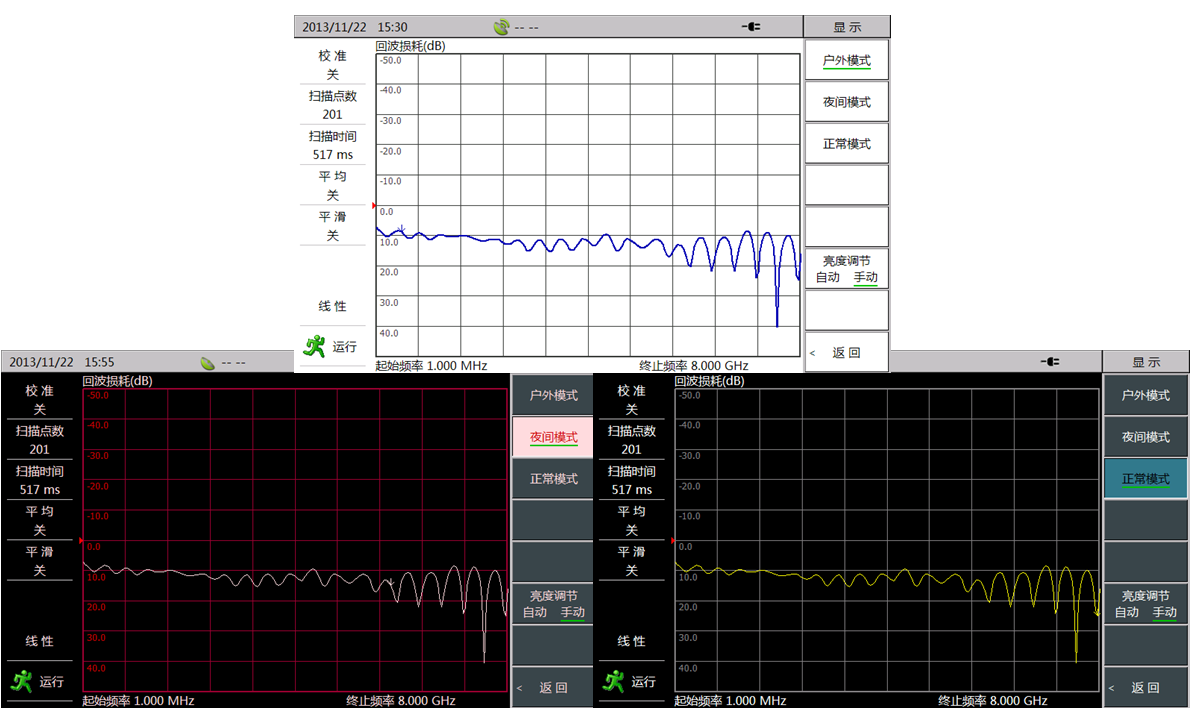The image size is (1191, 710).
Task: Select the highlighted 正常模式 in the yellow-trace screen
Action: [1145, 479]
